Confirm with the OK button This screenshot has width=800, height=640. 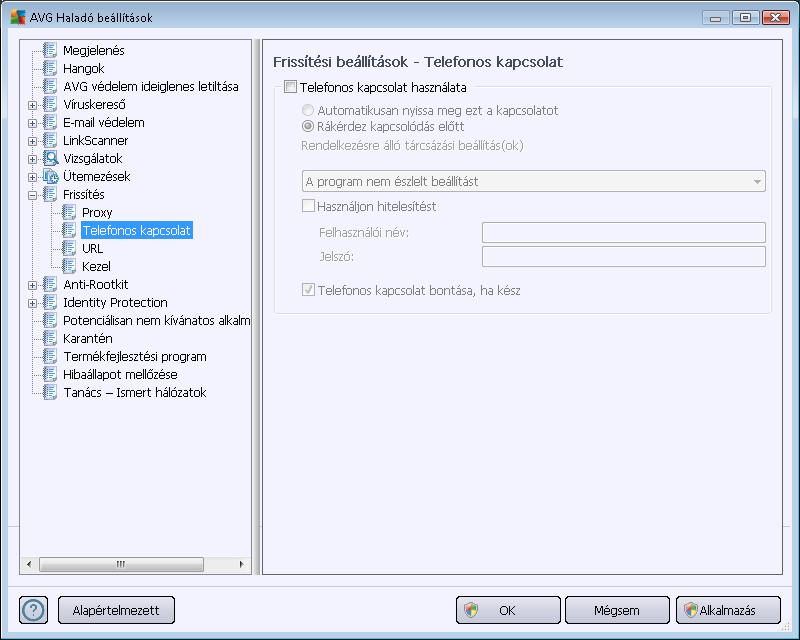508,610
